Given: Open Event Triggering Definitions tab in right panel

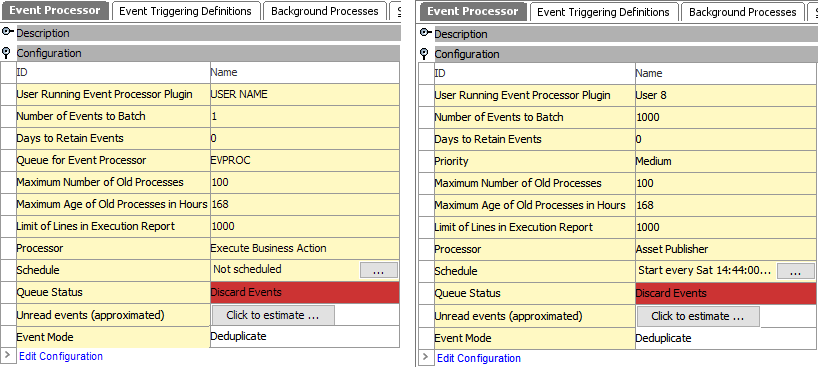Looking at the screenshot, I should tap(603, 11).
